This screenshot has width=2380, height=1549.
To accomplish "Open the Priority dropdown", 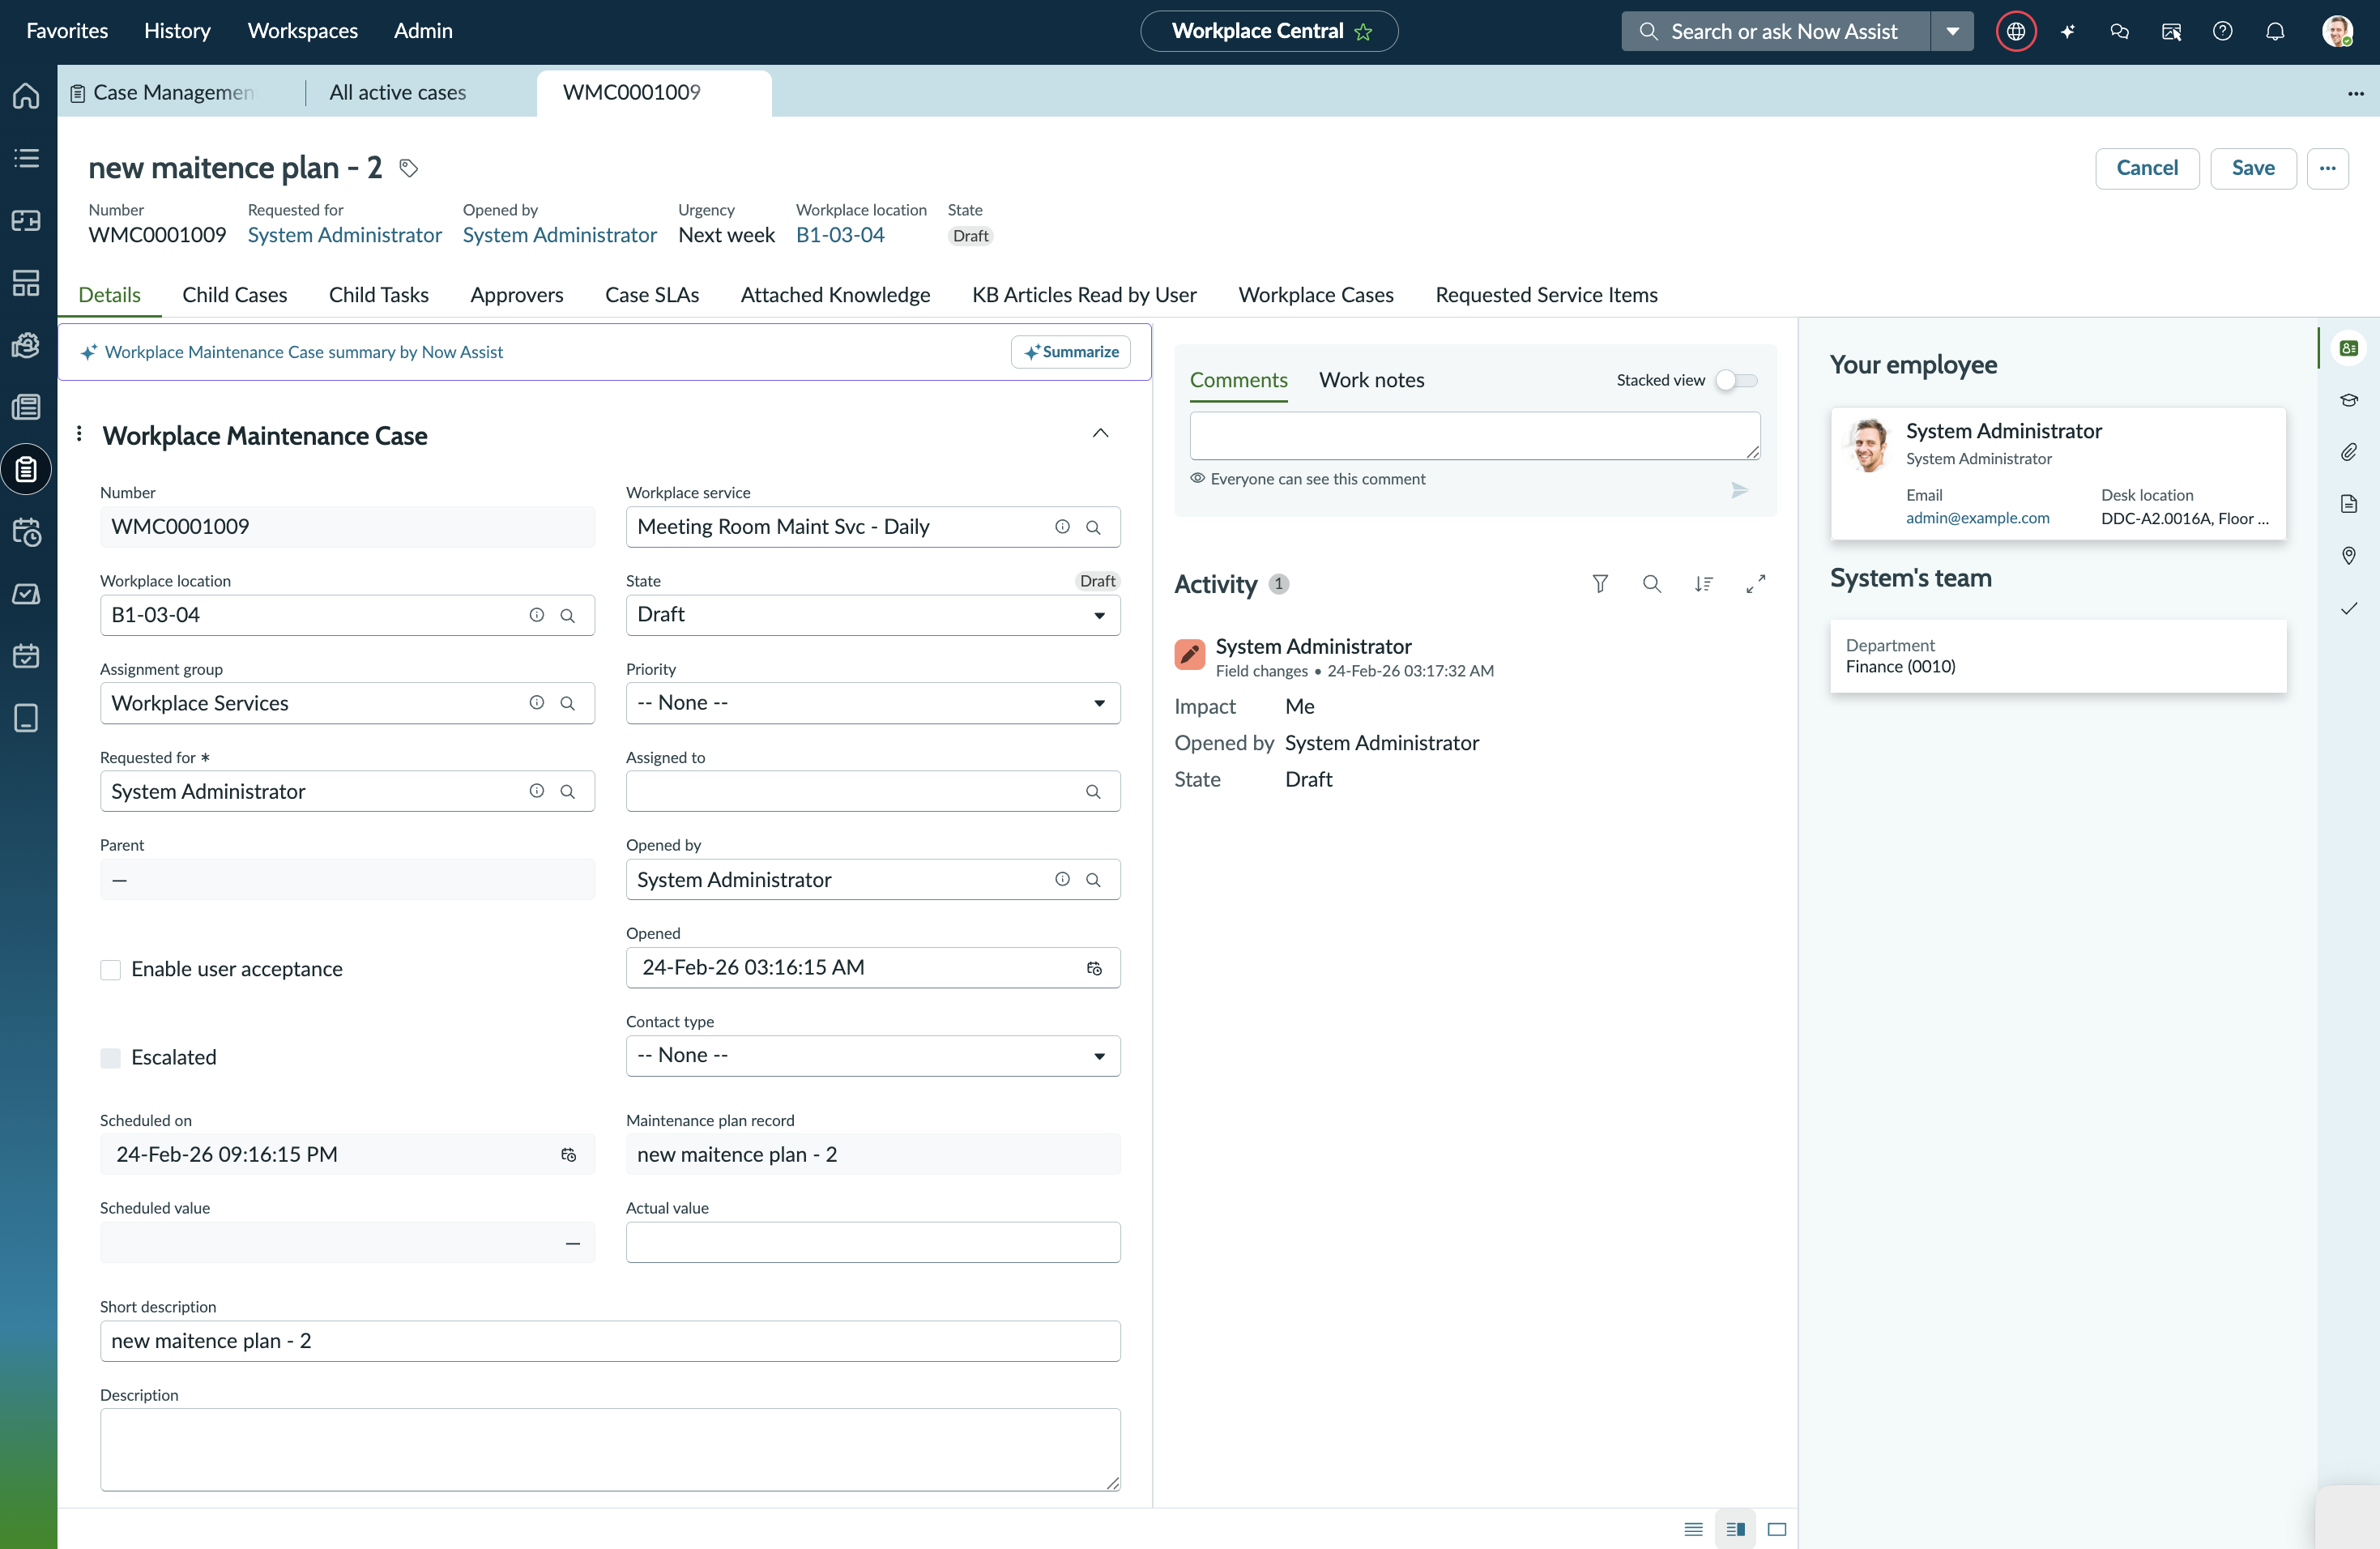I will pyautogui.click(x=873, y=703).
